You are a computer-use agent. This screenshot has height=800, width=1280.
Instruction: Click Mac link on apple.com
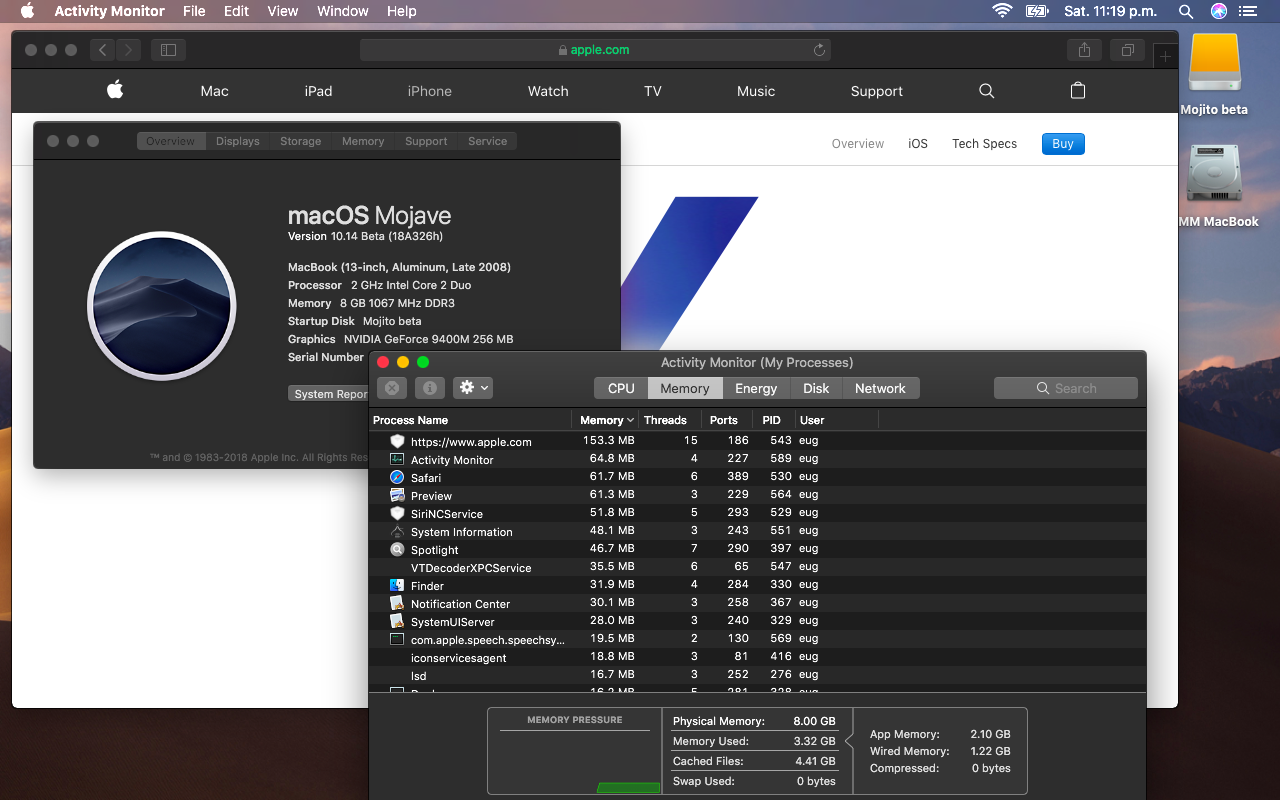click(215, 91)
